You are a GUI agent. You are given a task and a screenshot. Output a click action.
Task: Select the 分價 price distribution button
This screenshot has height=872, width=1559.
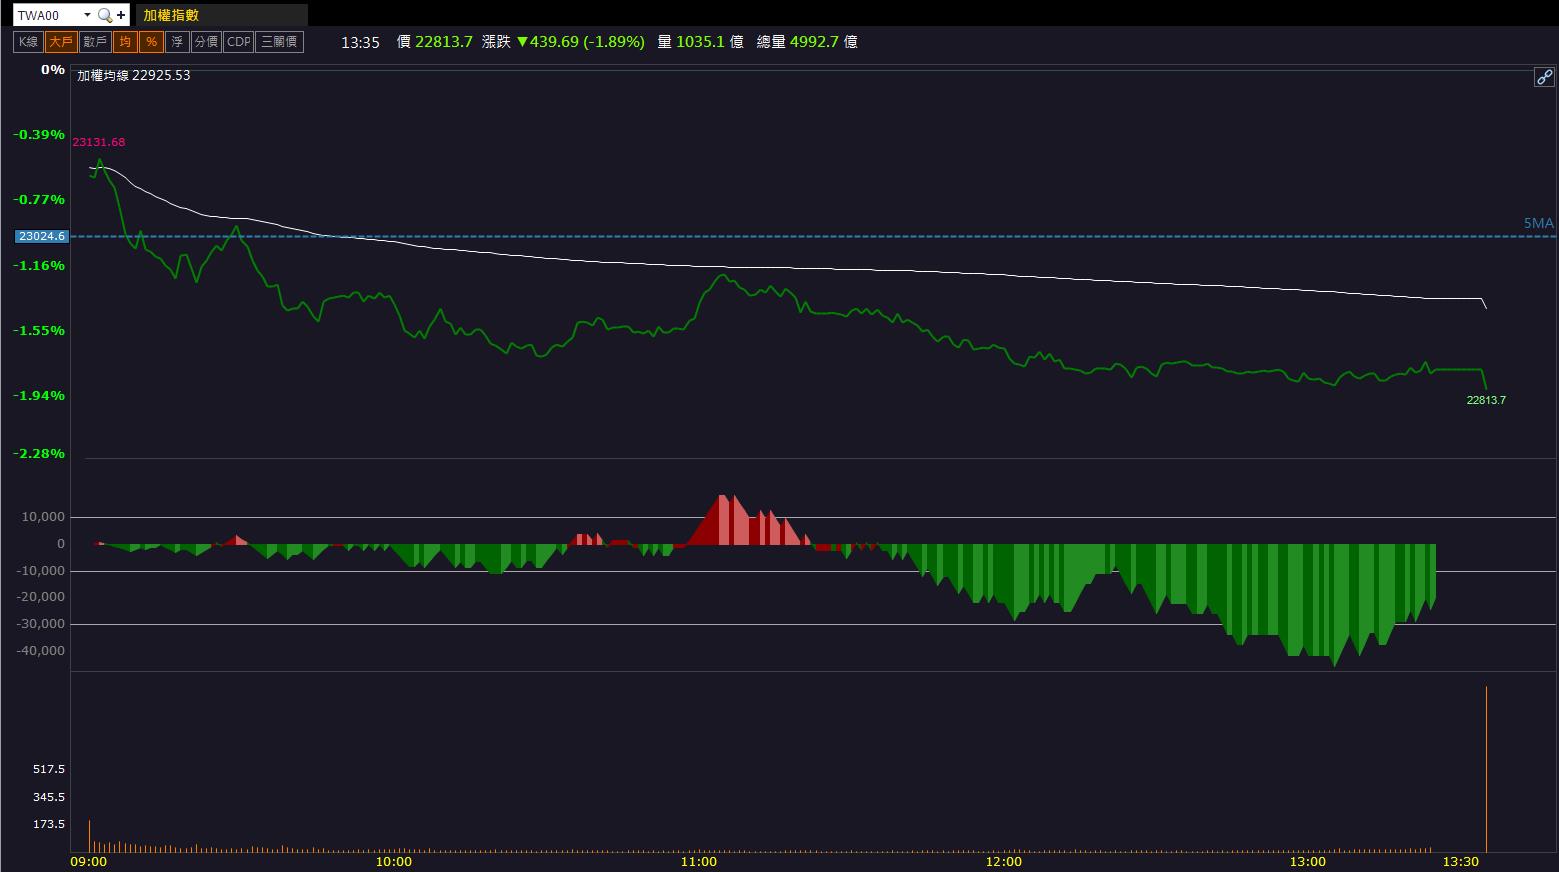(x=206, y=42)
